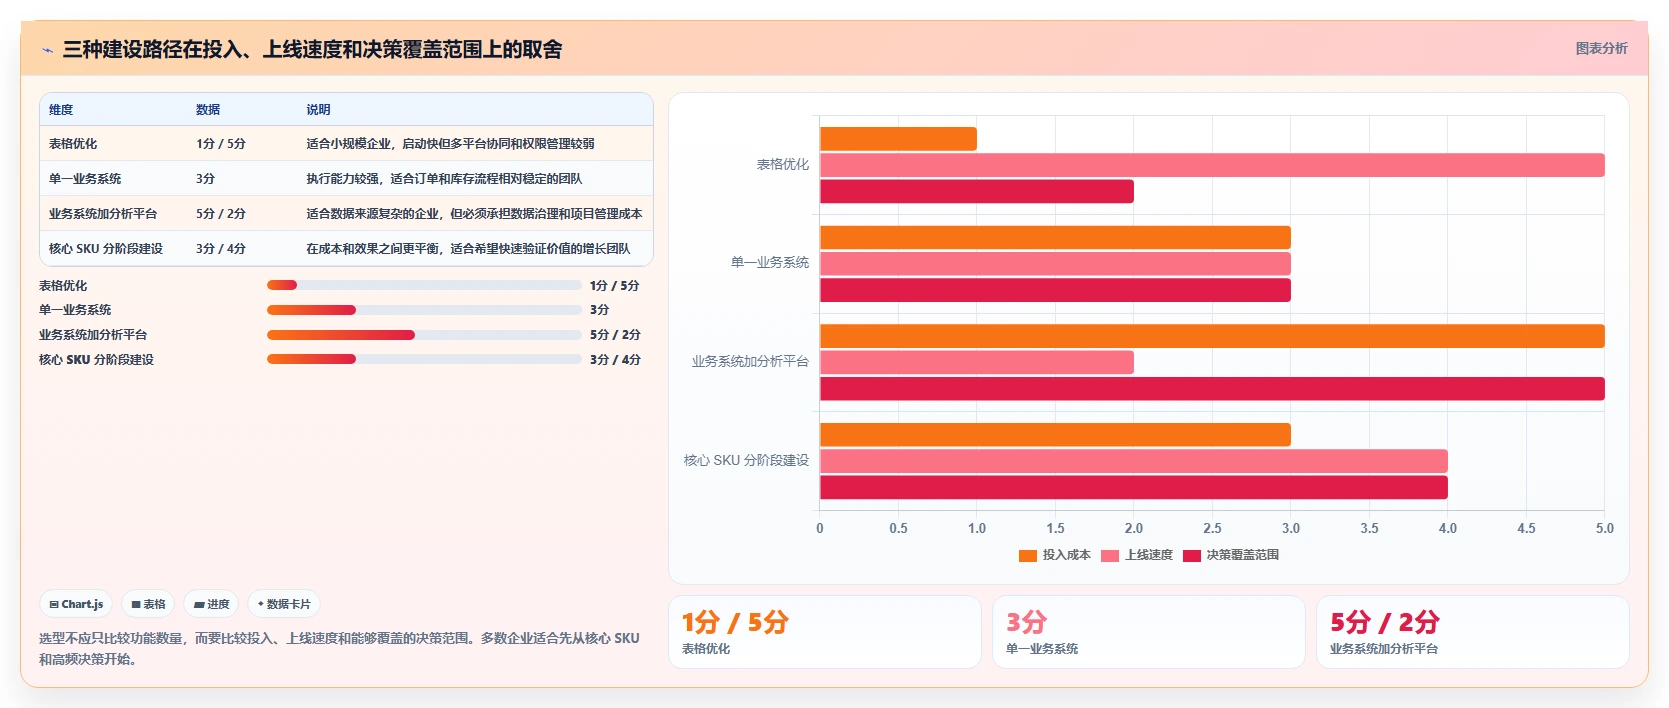Select the 数据卡片 chip
Screen dimensions: 1669x708
pyautogui.click(x=284, y=604)
